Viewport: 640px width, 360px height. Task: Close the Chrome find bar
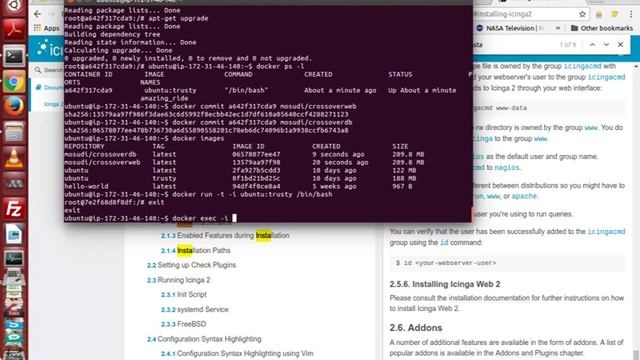coord(620,44)
